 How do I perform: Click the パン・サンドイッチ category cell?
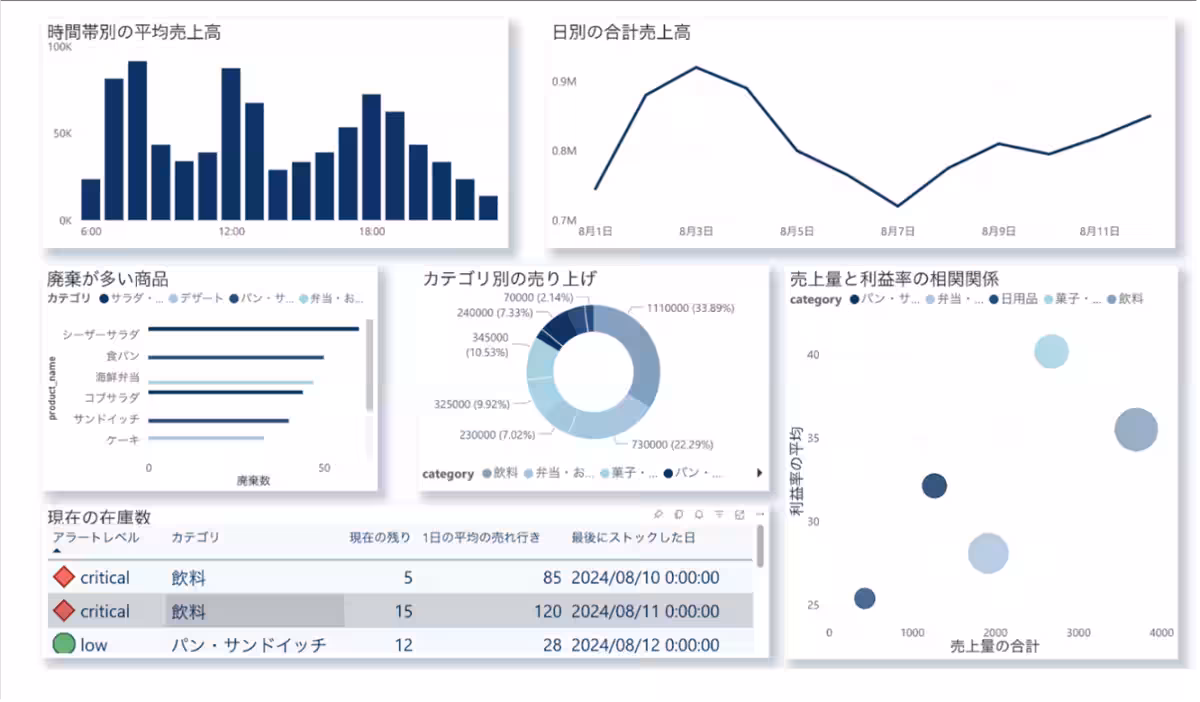click(x=248, y=645)
